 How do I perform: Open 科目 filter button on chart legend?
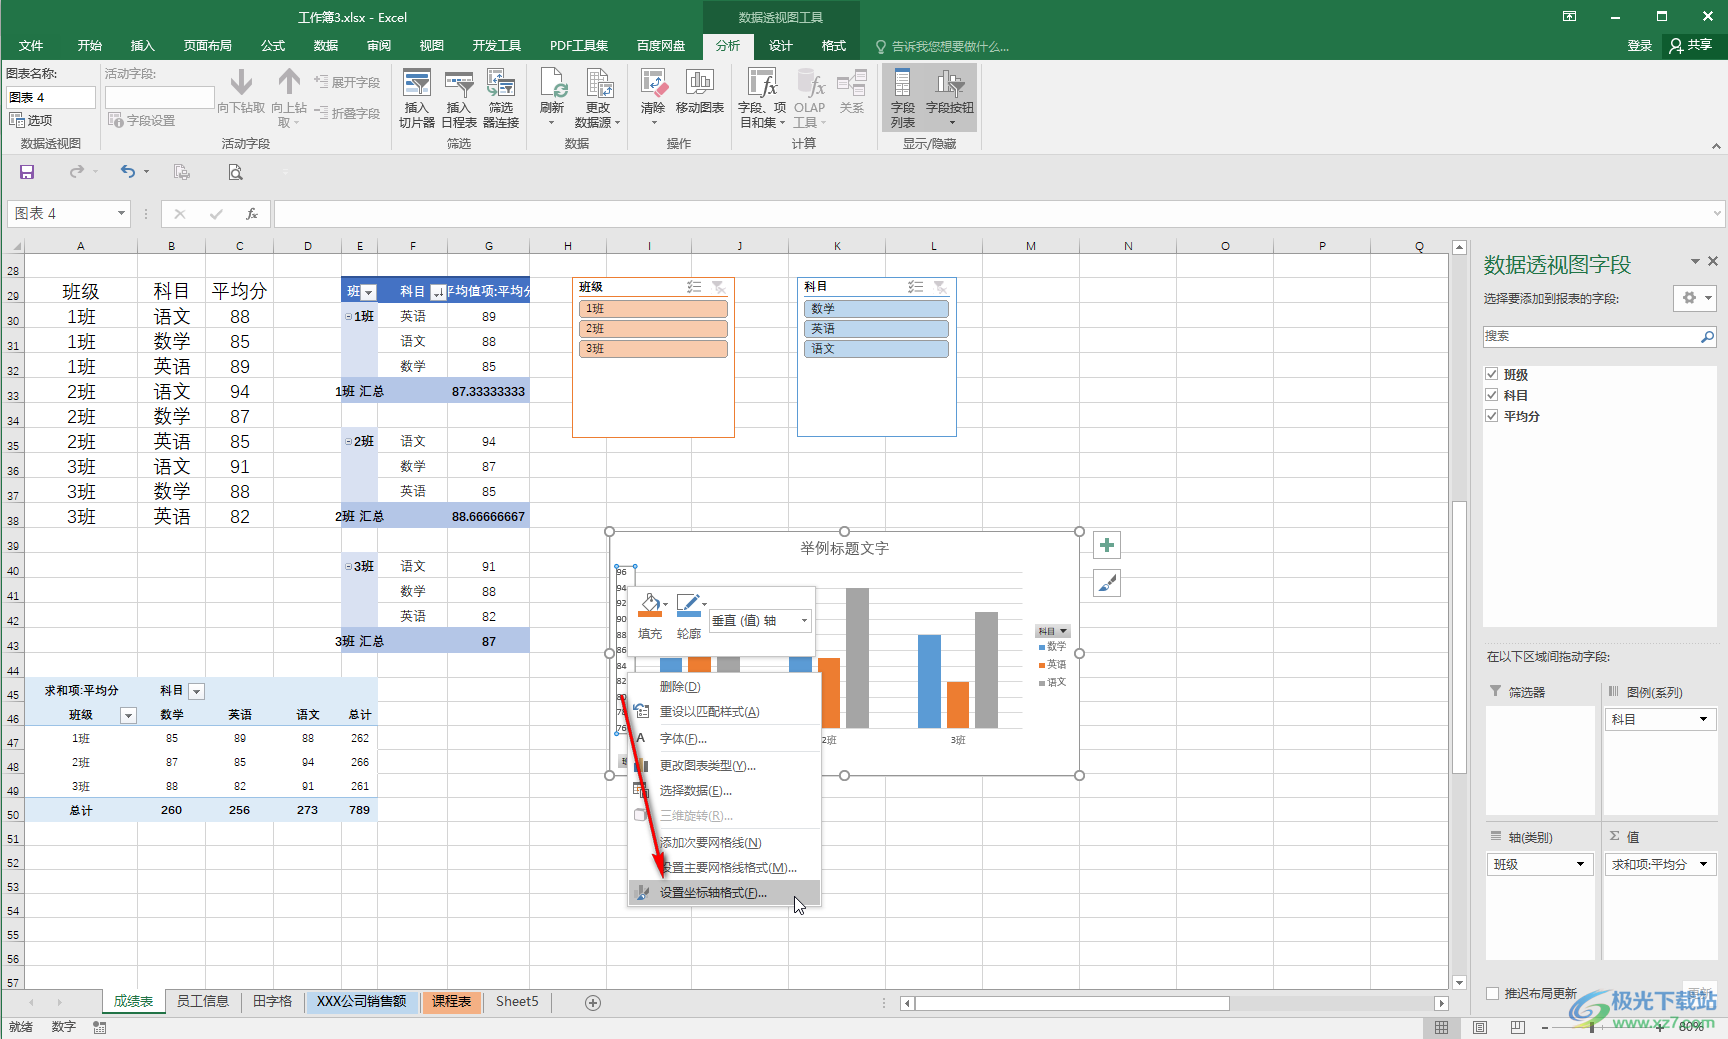click(1053, 631)
